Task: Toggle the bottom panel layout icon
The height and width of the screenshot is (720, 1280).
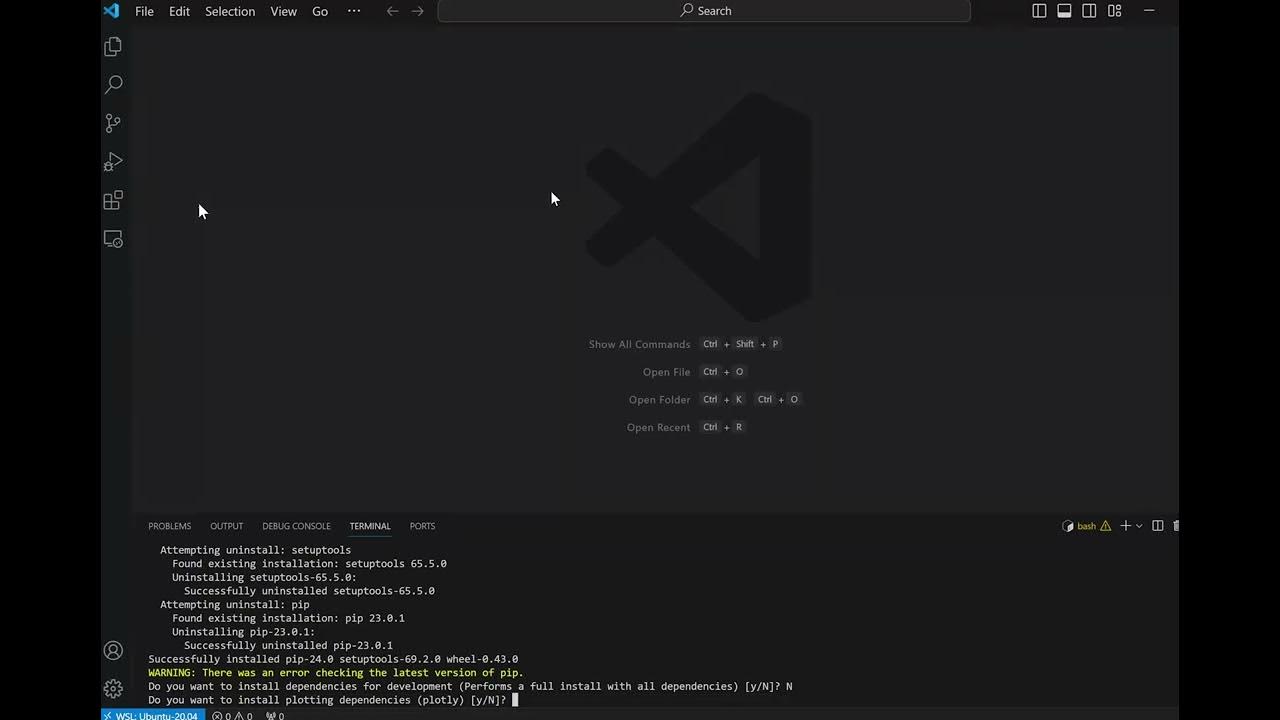Action: coord(1064,11)
